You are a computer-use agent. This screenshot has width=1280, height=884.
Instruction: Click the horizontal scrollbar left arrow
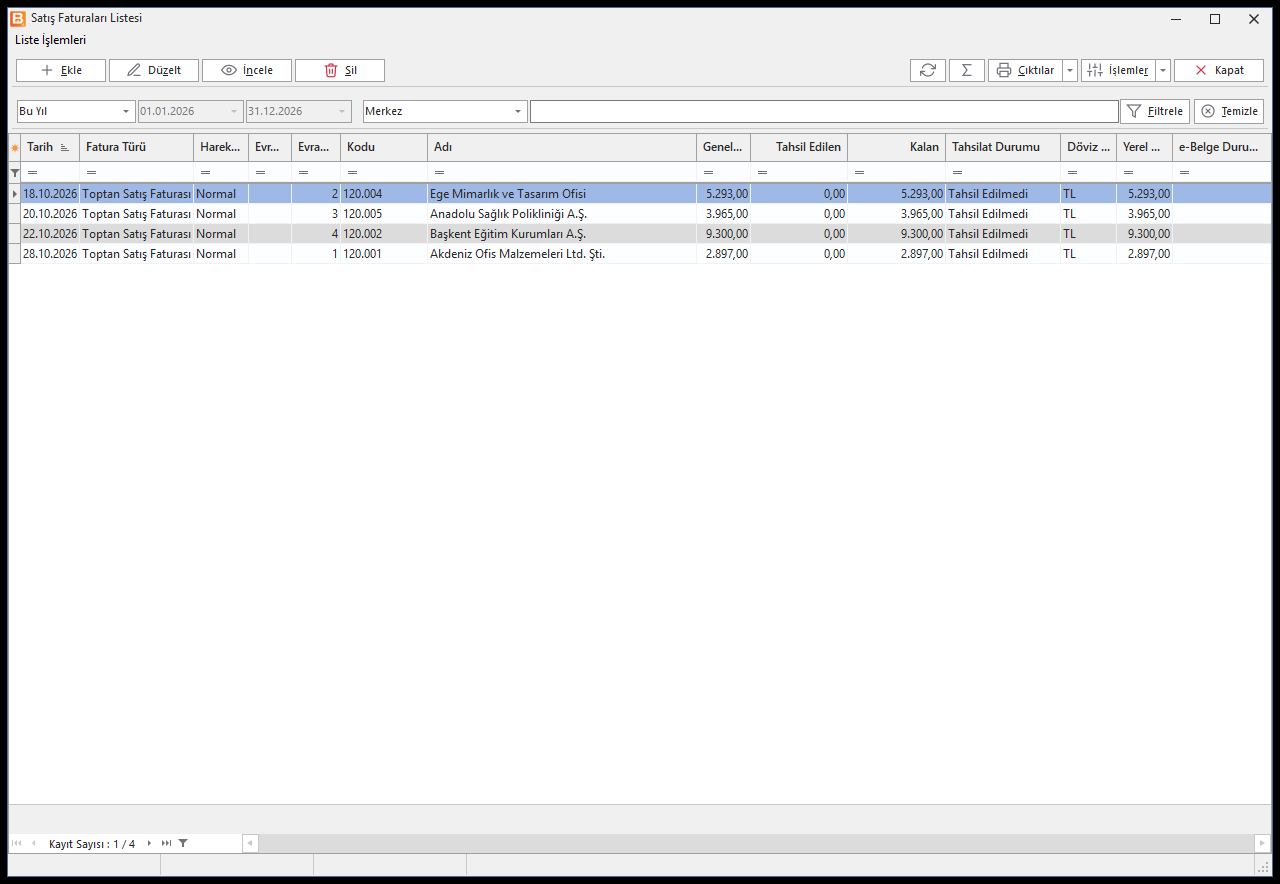click(251, 843)
